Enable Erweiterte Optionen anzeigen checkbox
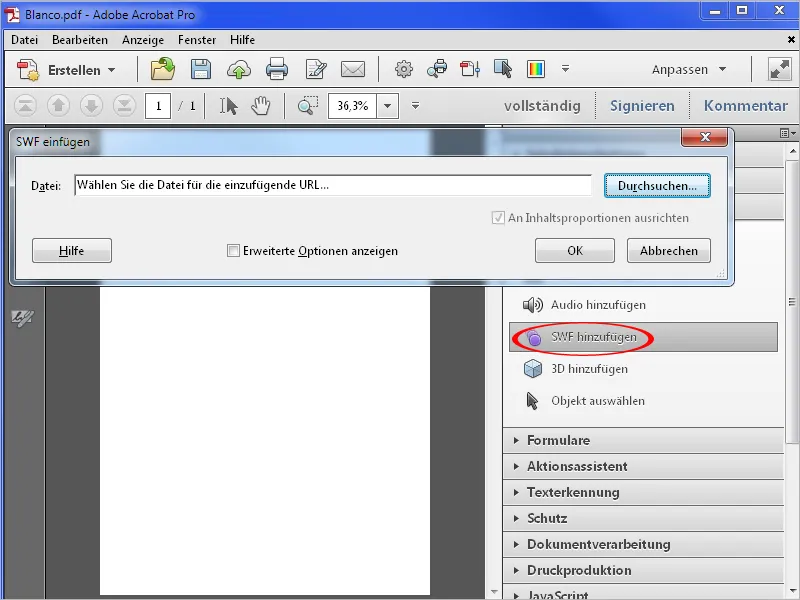 (233, 251)
